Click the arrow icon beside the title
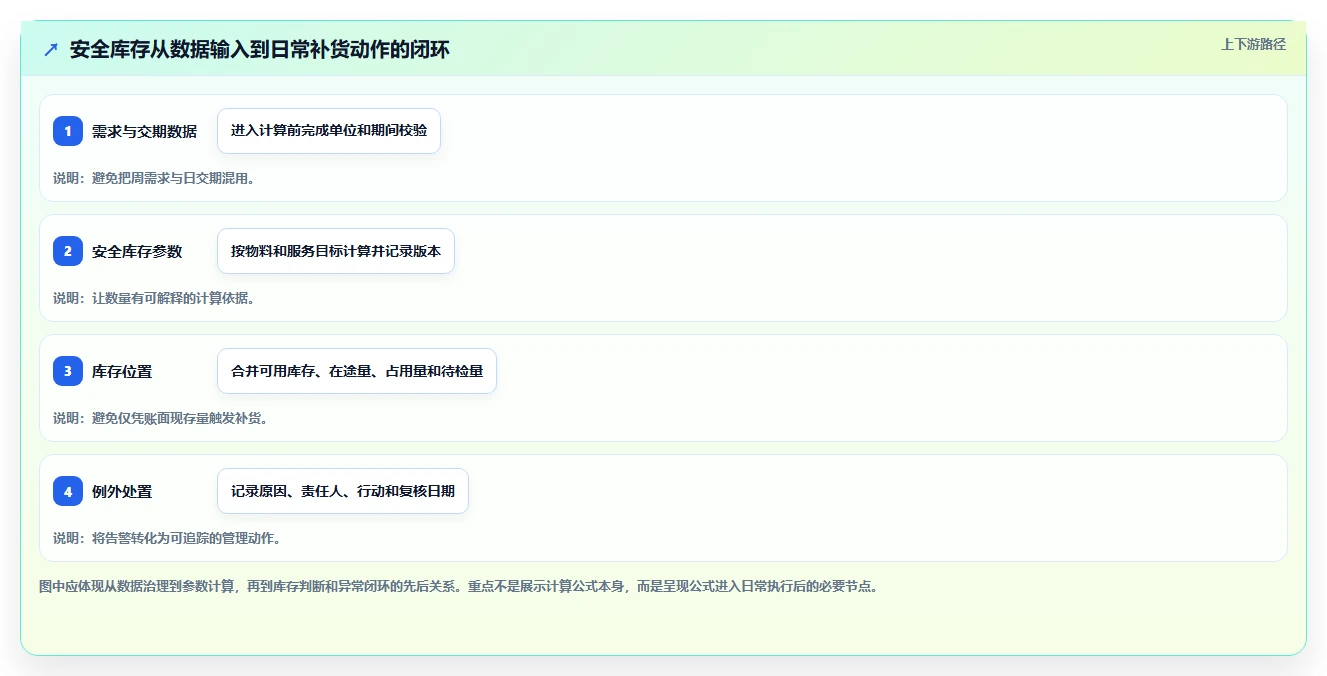This screenshot has width=1327, height=676. pyautogui.click(x=51, y=49)
